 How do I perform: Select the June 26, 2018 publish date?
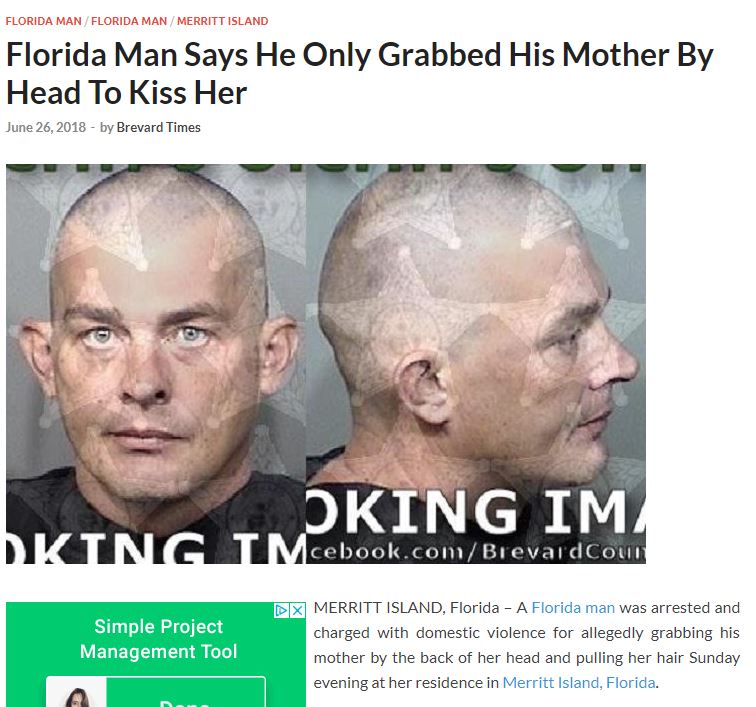[x=46, y=127]
